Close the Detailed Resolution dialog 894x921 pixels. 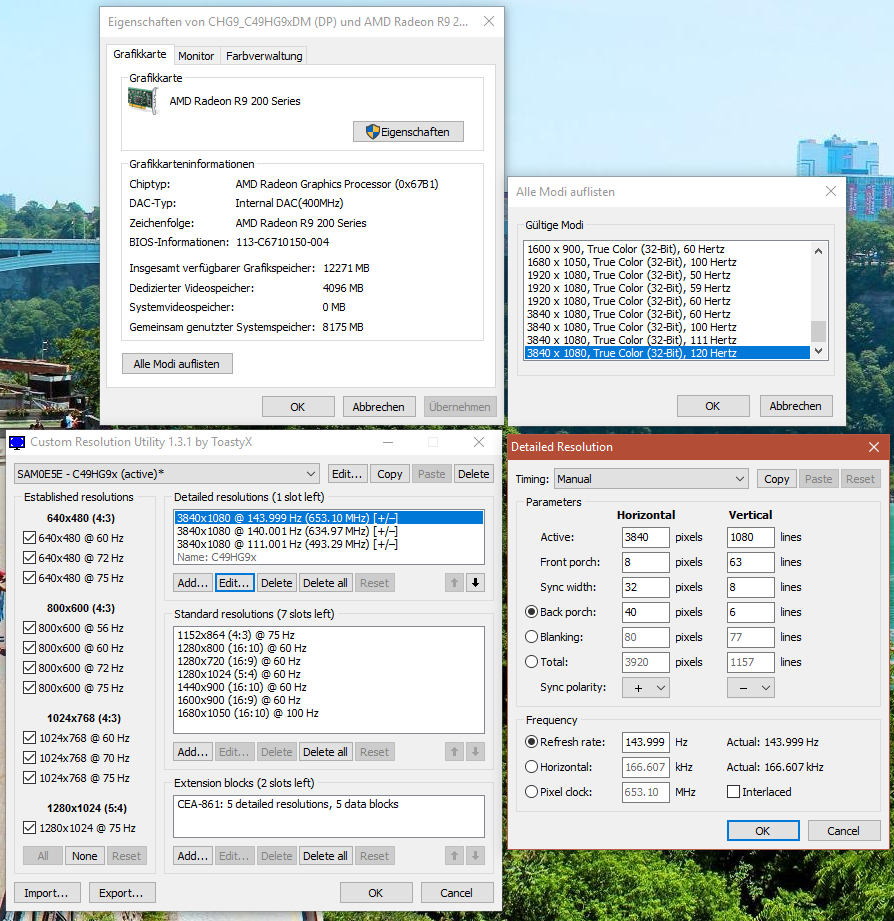[x=874, y=447]
